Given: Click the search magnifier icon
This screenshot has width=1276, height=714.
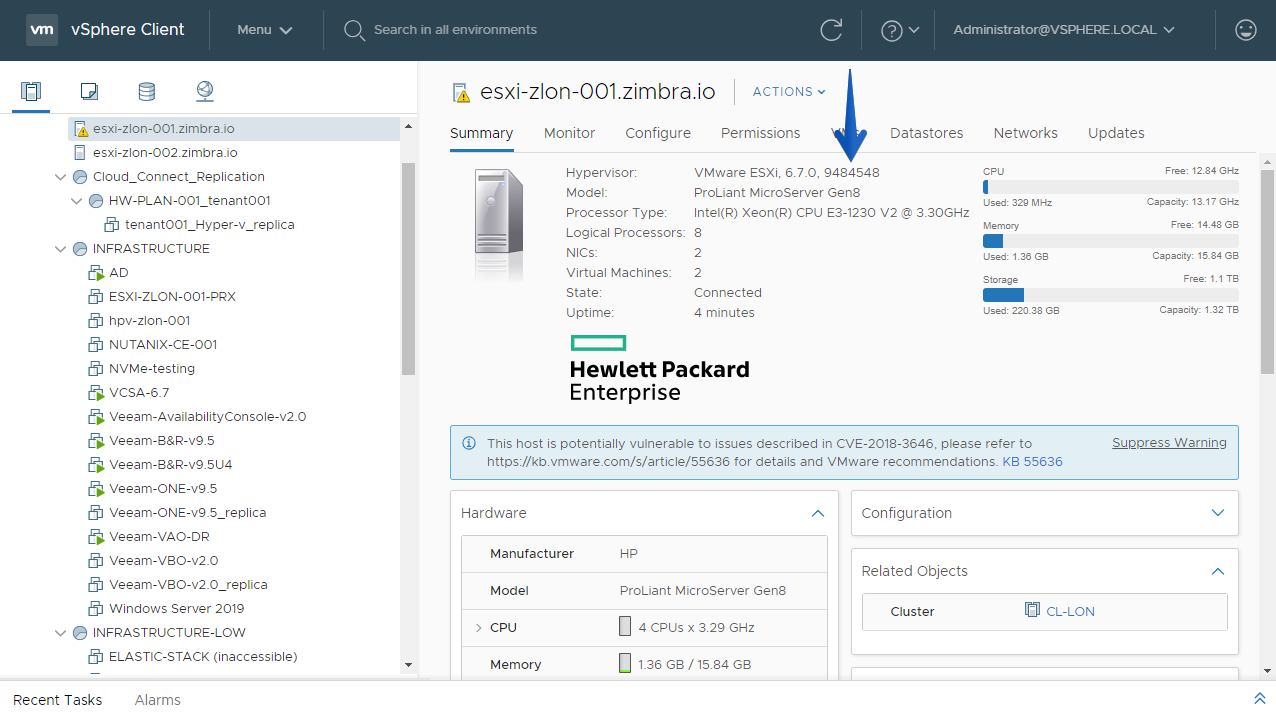Looking at the screenshot, I should click(354, 30).
